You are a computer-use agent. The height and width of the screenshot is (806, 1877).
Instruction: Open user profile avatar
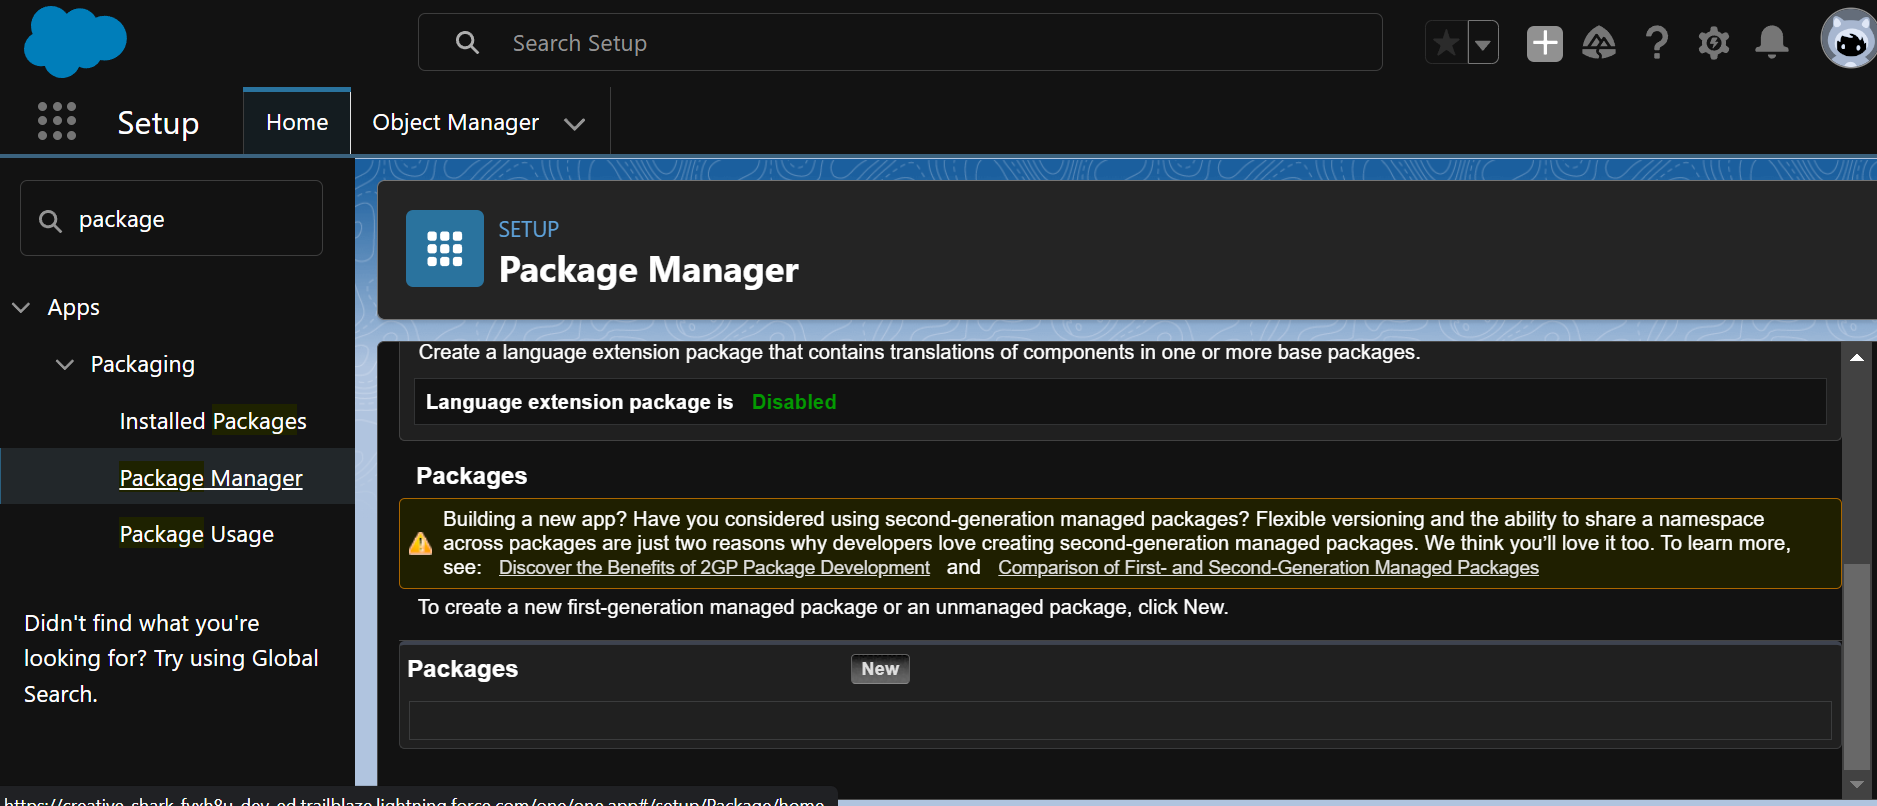(1848, 41)
